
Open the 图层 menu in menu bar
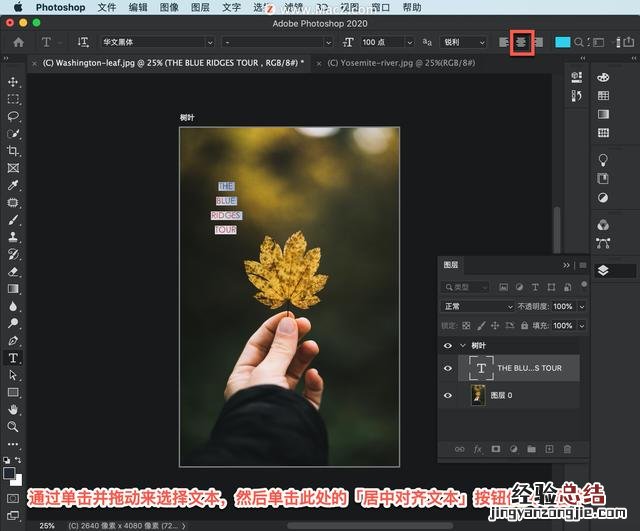pyautogui.click(x=200, y=7)
